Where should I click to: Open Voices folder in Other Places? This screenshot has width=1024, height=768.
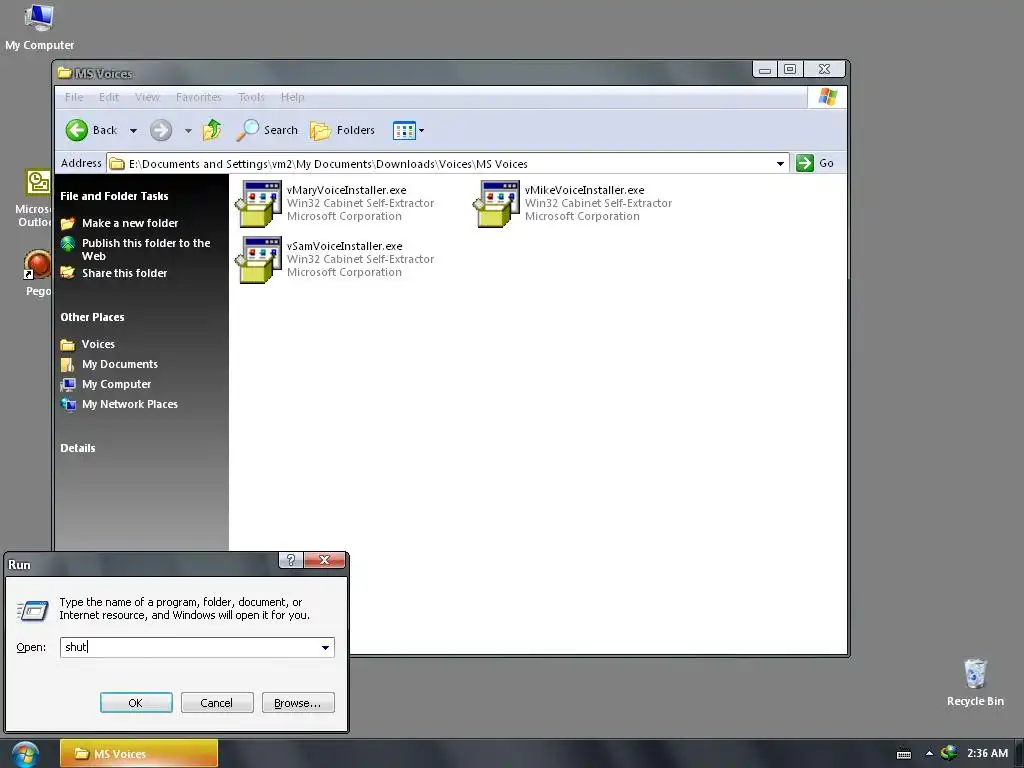tap(98, 344)
